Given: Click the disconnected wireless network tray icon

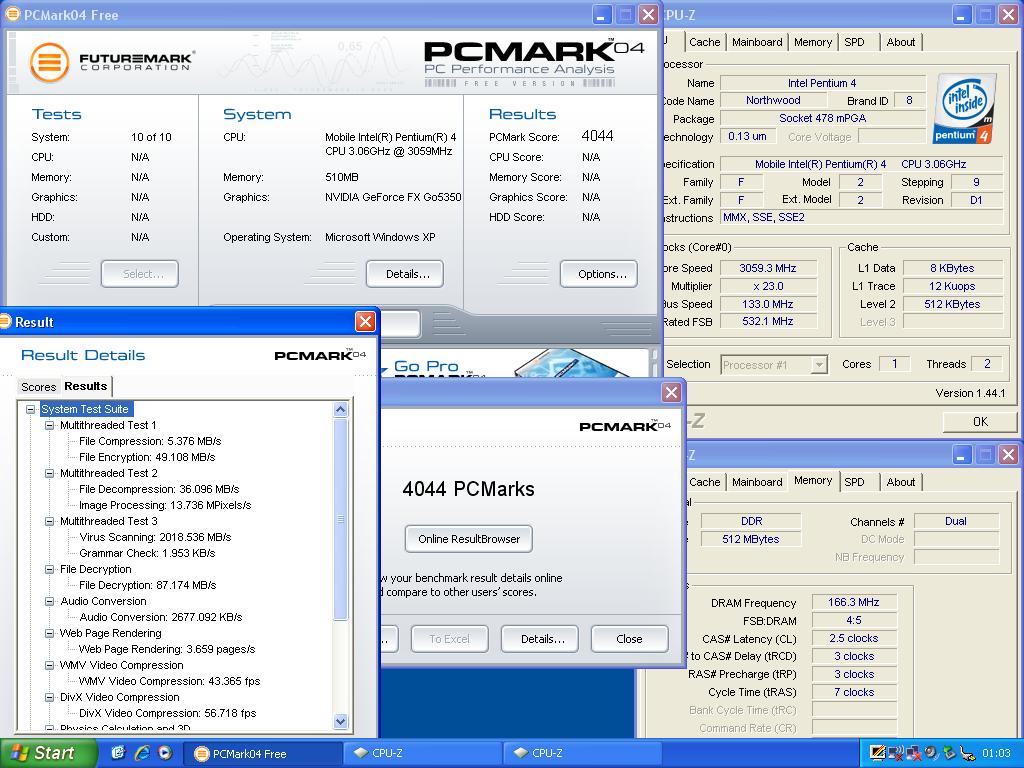Looking at the screenshot, I should tap(895, 754).
